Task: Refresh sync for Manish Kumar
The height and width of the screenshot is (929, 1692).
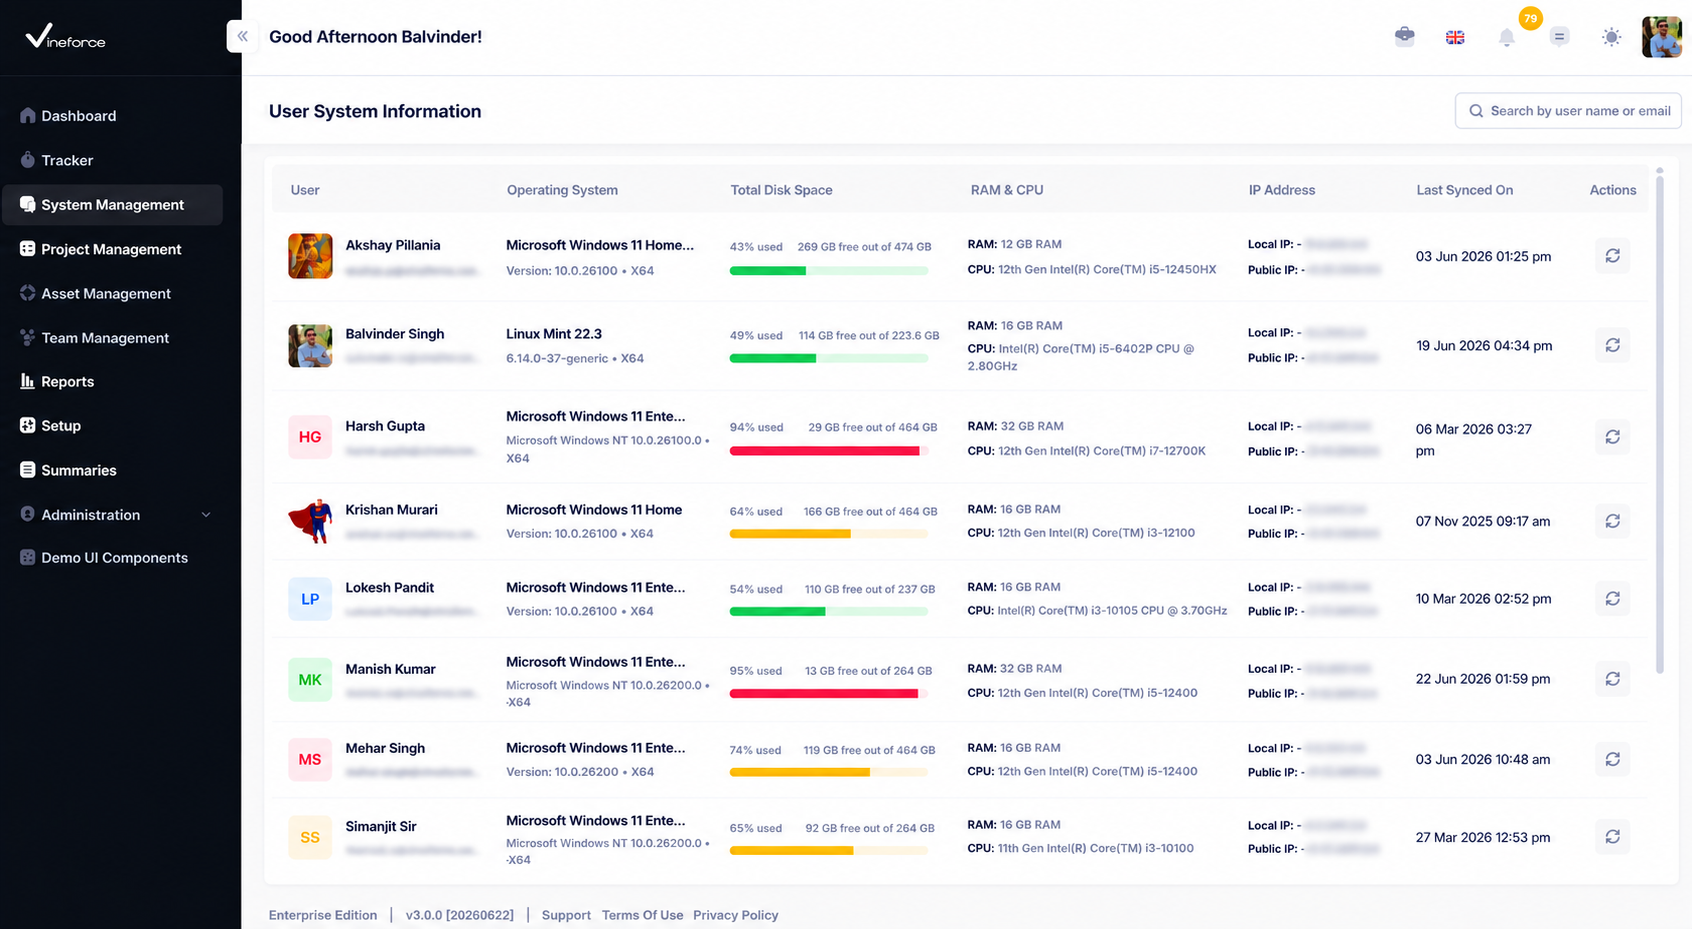Action: coord(1612,679)
